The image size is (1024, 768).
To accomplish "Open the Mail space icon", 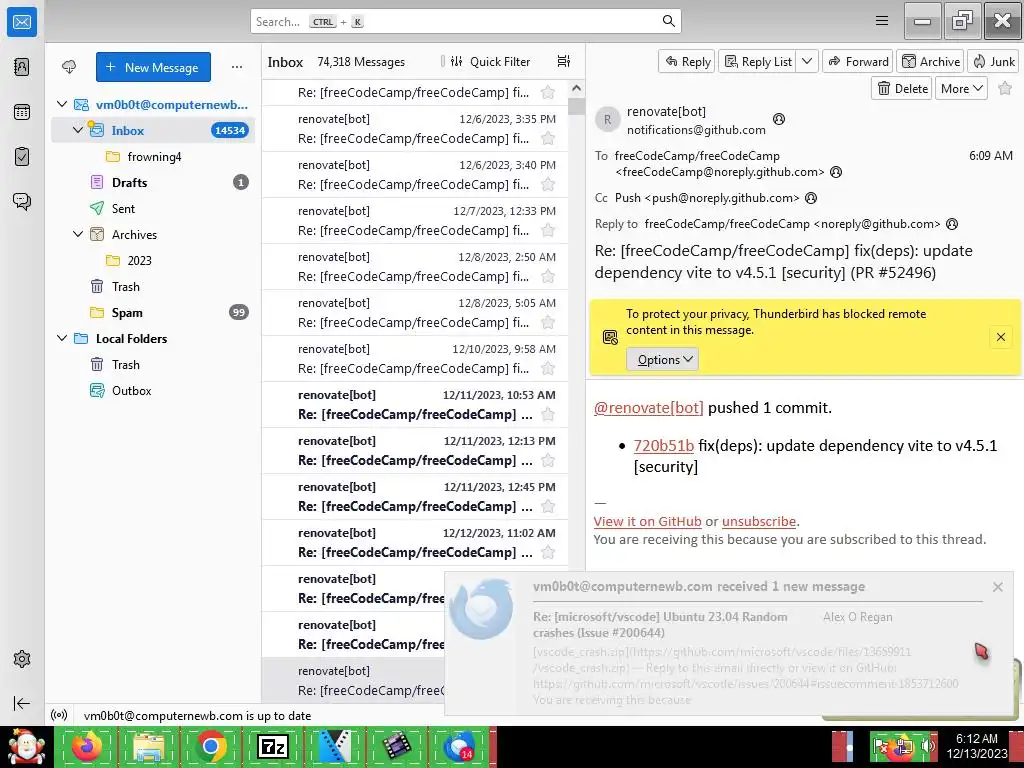I will click(x=22, y=22).
